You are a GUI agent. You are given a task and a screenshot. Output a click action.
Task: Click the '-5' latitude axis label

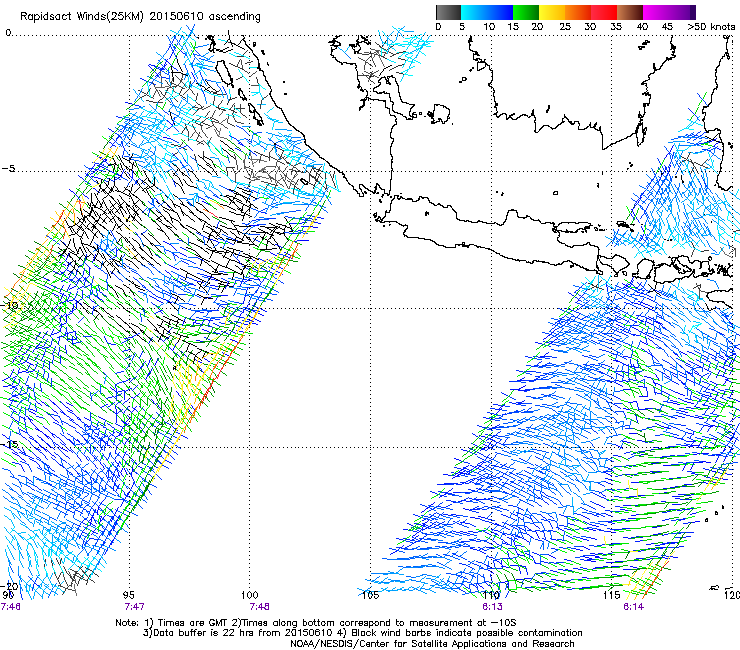click(x=8, y=169)
